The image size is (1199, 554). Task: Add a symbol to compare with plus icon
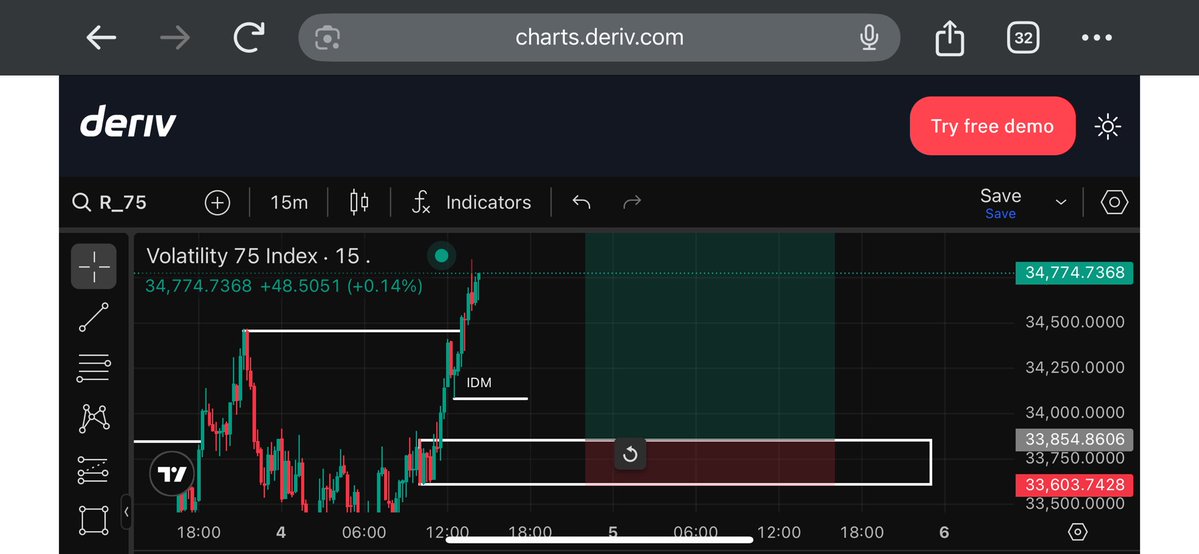217,203
